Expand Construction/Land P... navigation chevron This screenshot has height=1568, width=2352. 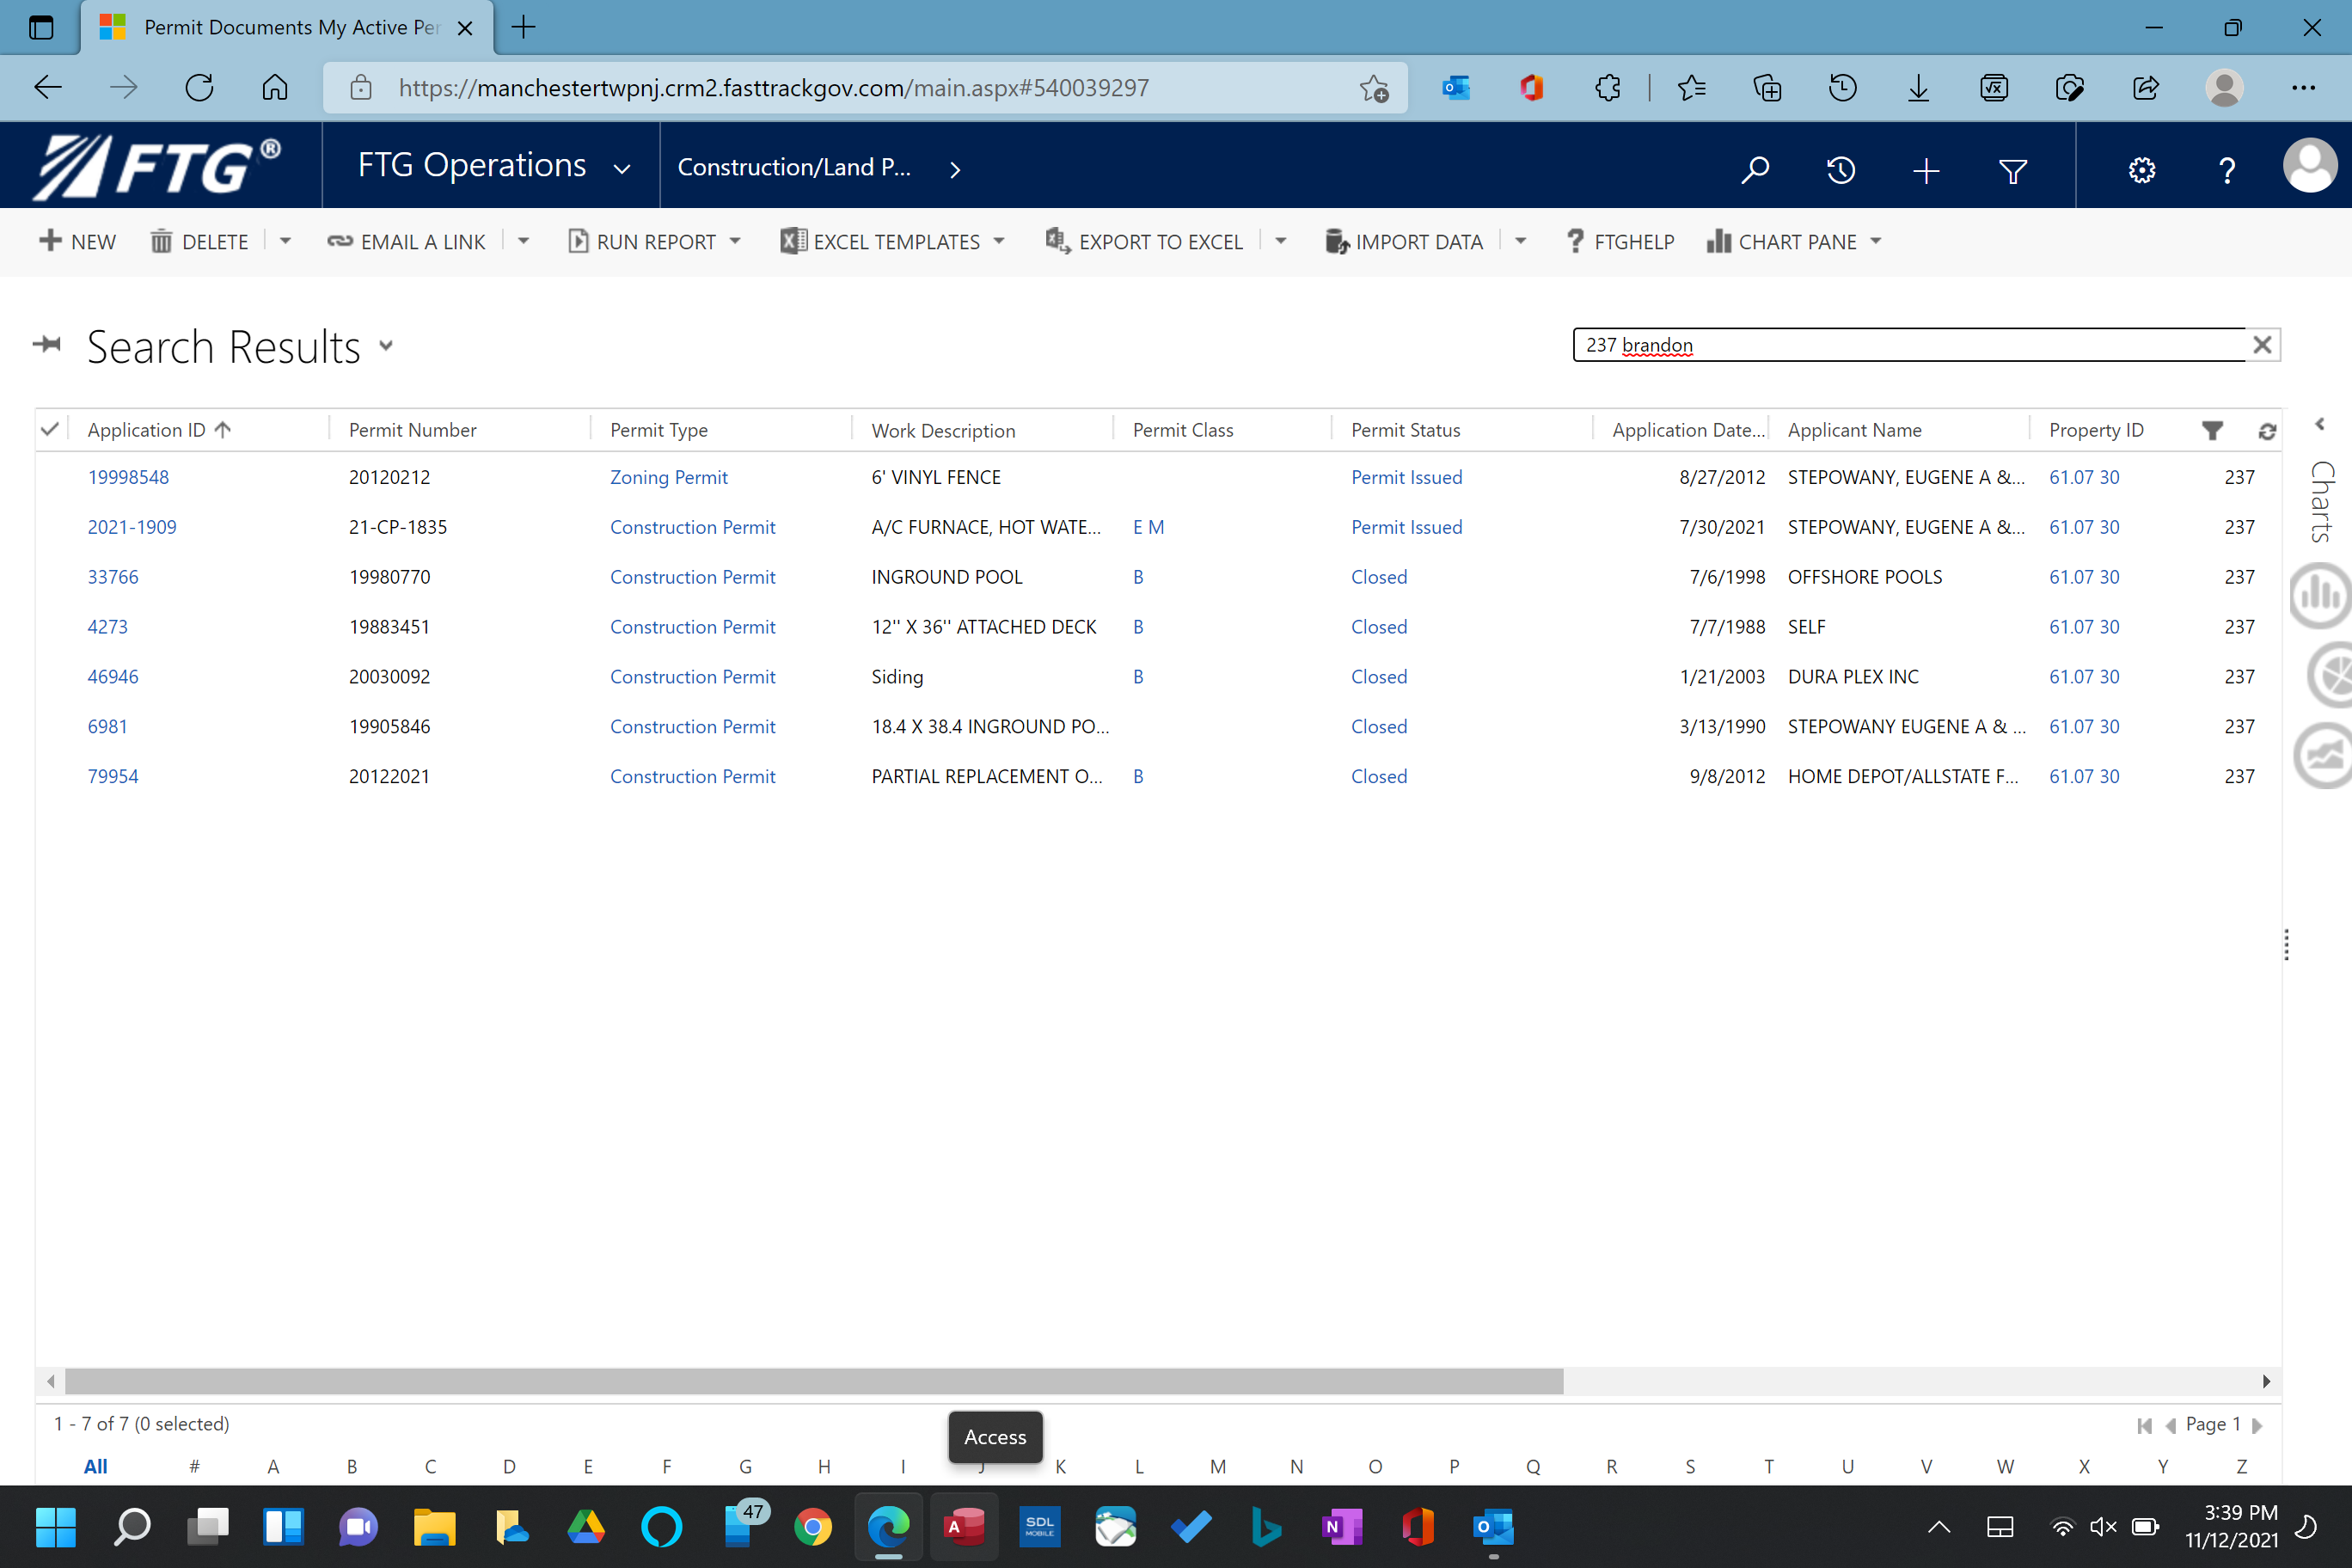[955, 170]
